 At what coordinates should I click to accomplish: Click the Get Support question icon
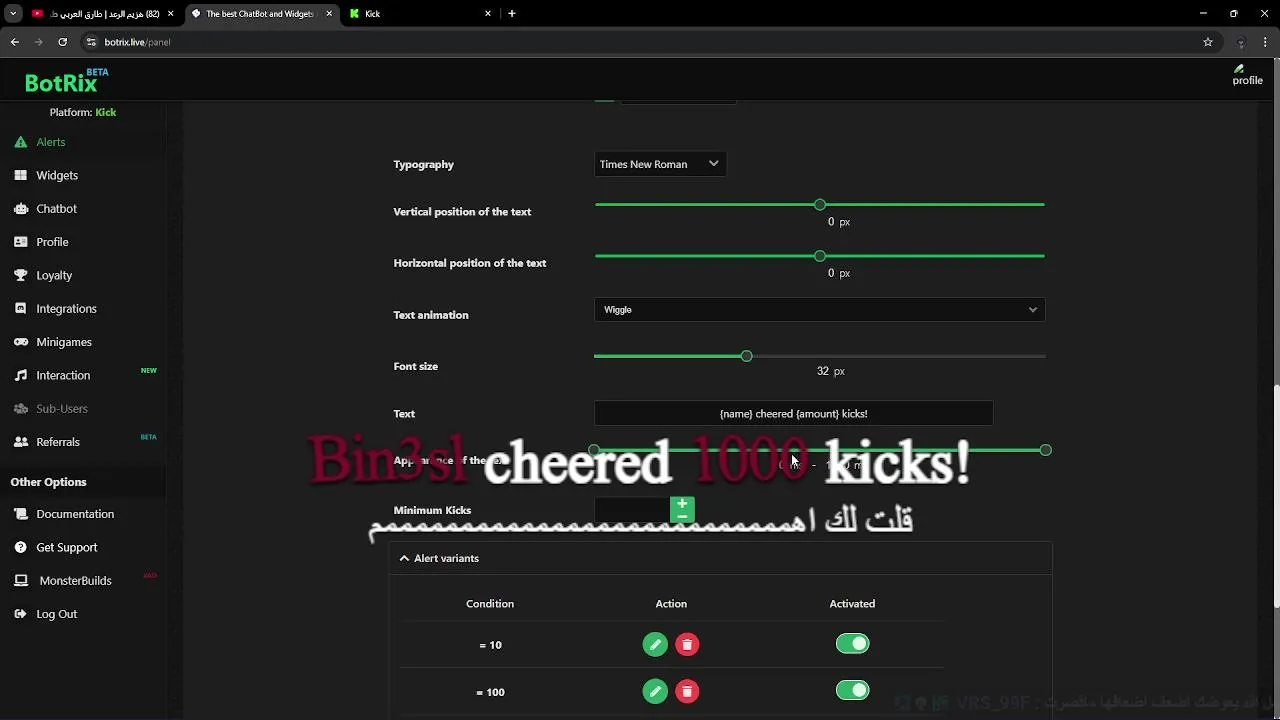[20, 547]
